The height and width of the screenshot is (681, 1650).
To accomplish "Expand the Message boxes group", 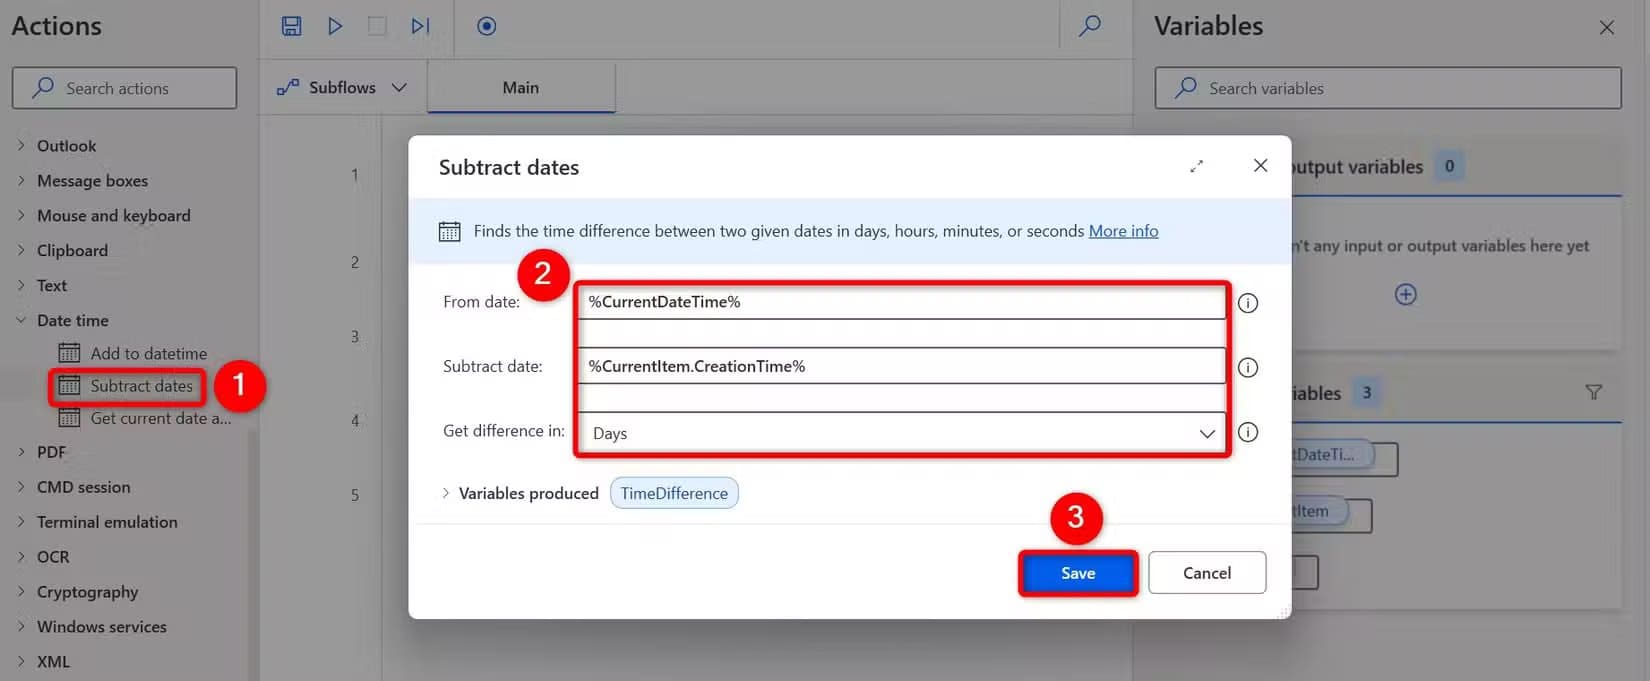I will [21, 180].
